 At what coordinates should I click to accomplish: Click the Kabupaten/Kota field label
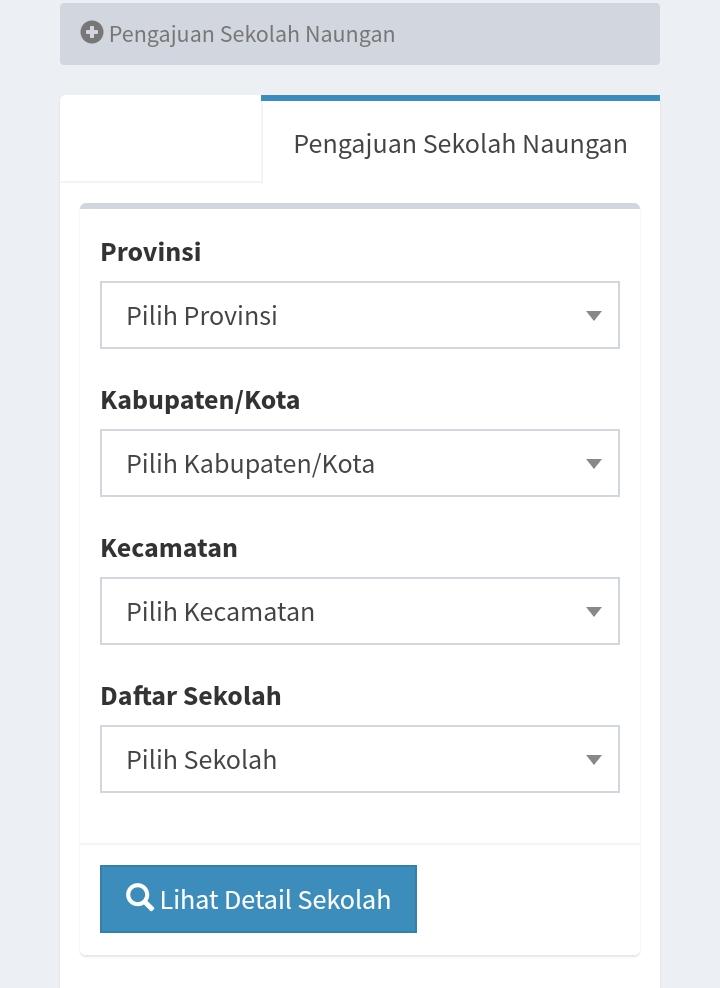point(200,400)
